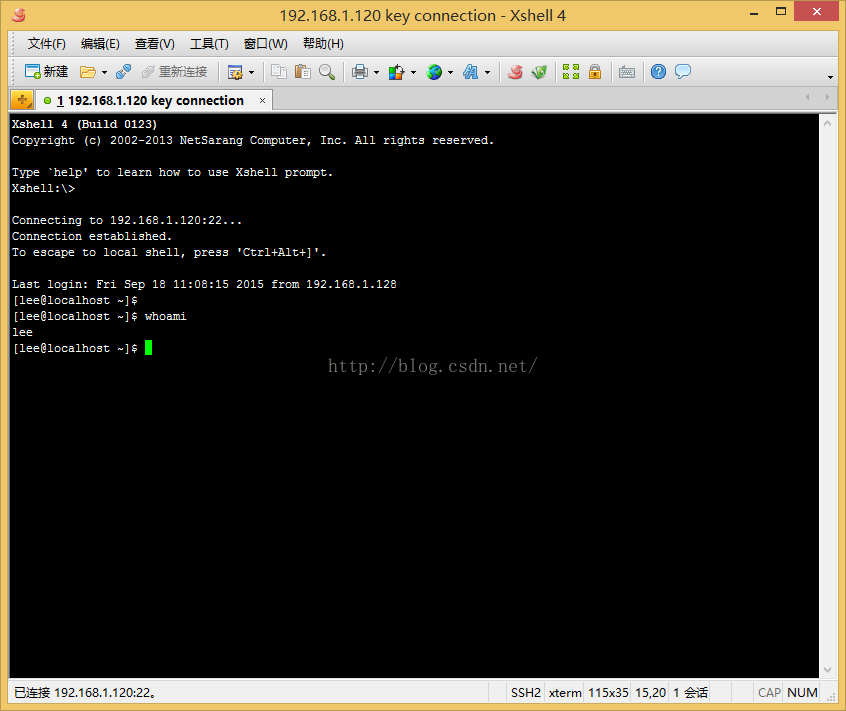
Task: Click the 1 会话 session count
Action: click(x=690, y=693)
